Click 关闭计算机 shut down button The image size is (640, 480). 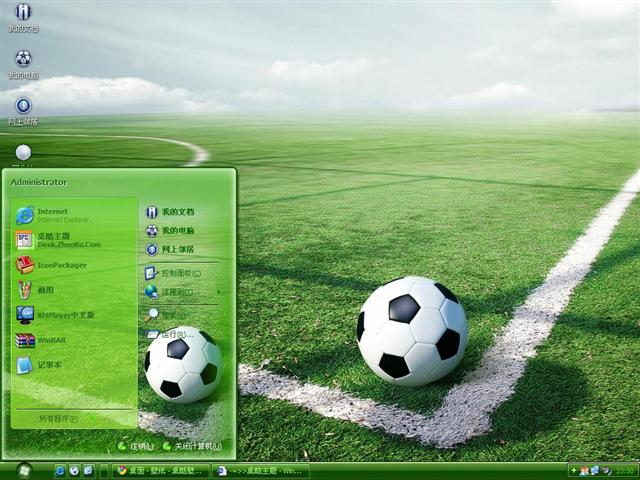point(192,447)
